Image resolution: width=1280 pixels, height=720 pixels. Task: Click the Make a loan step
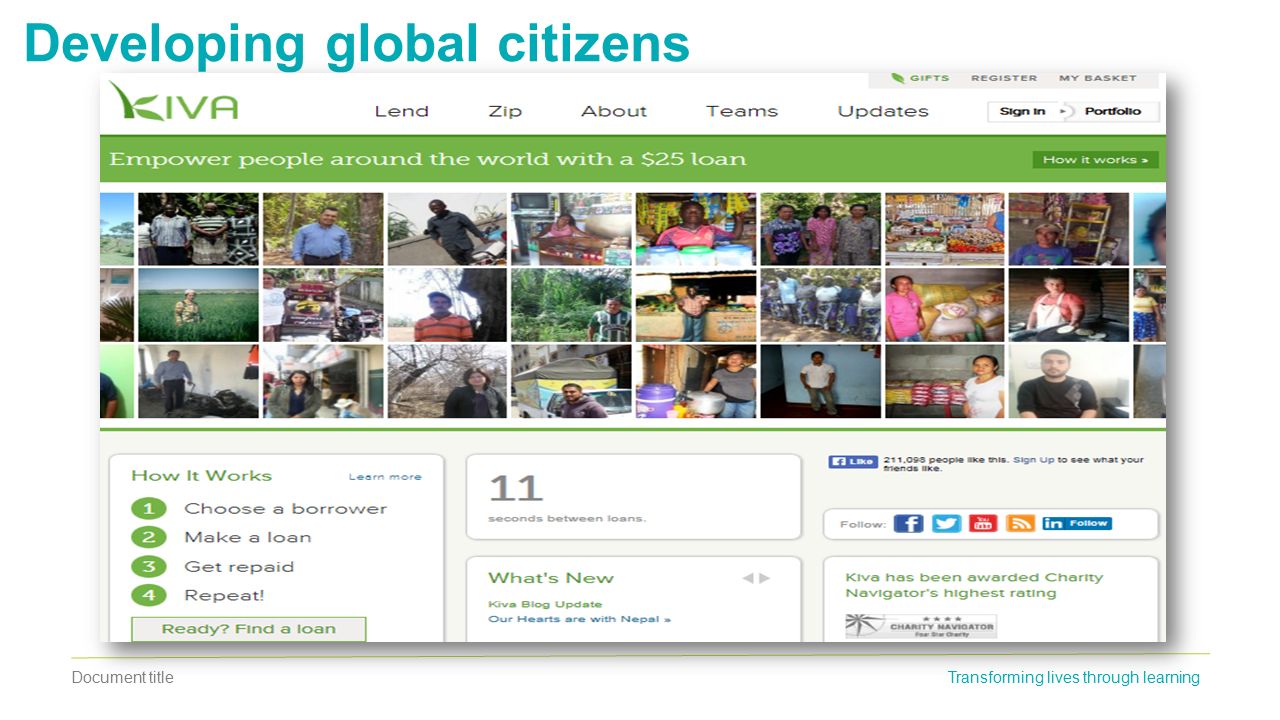(x=248, y=537)
